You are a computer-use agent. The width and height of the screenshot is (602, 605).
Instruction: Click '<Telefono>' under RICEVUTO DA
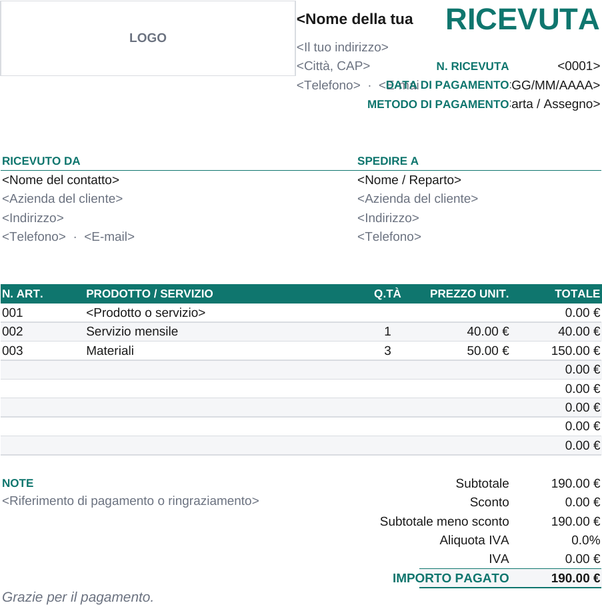point(34,237)
